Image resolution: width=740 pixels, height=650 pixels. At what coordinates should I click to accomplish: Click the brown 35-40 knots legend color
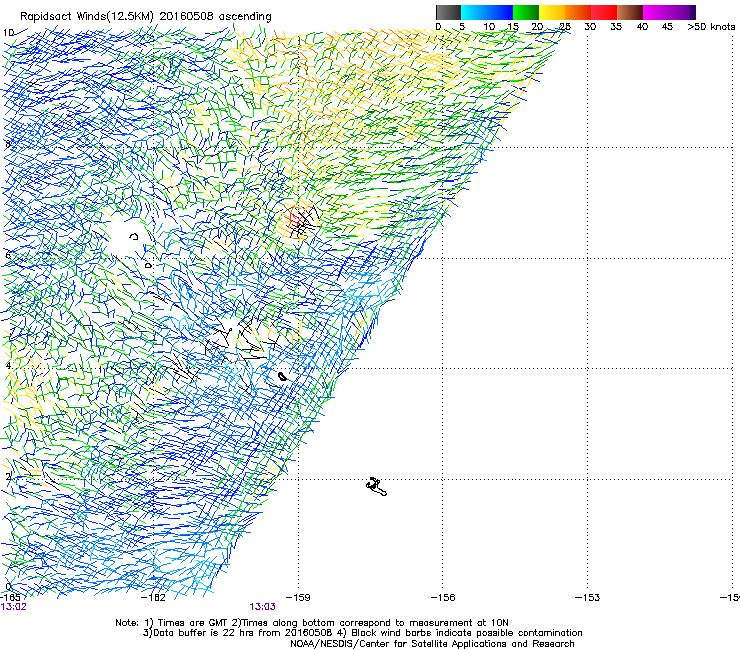[x=630, y=12]
